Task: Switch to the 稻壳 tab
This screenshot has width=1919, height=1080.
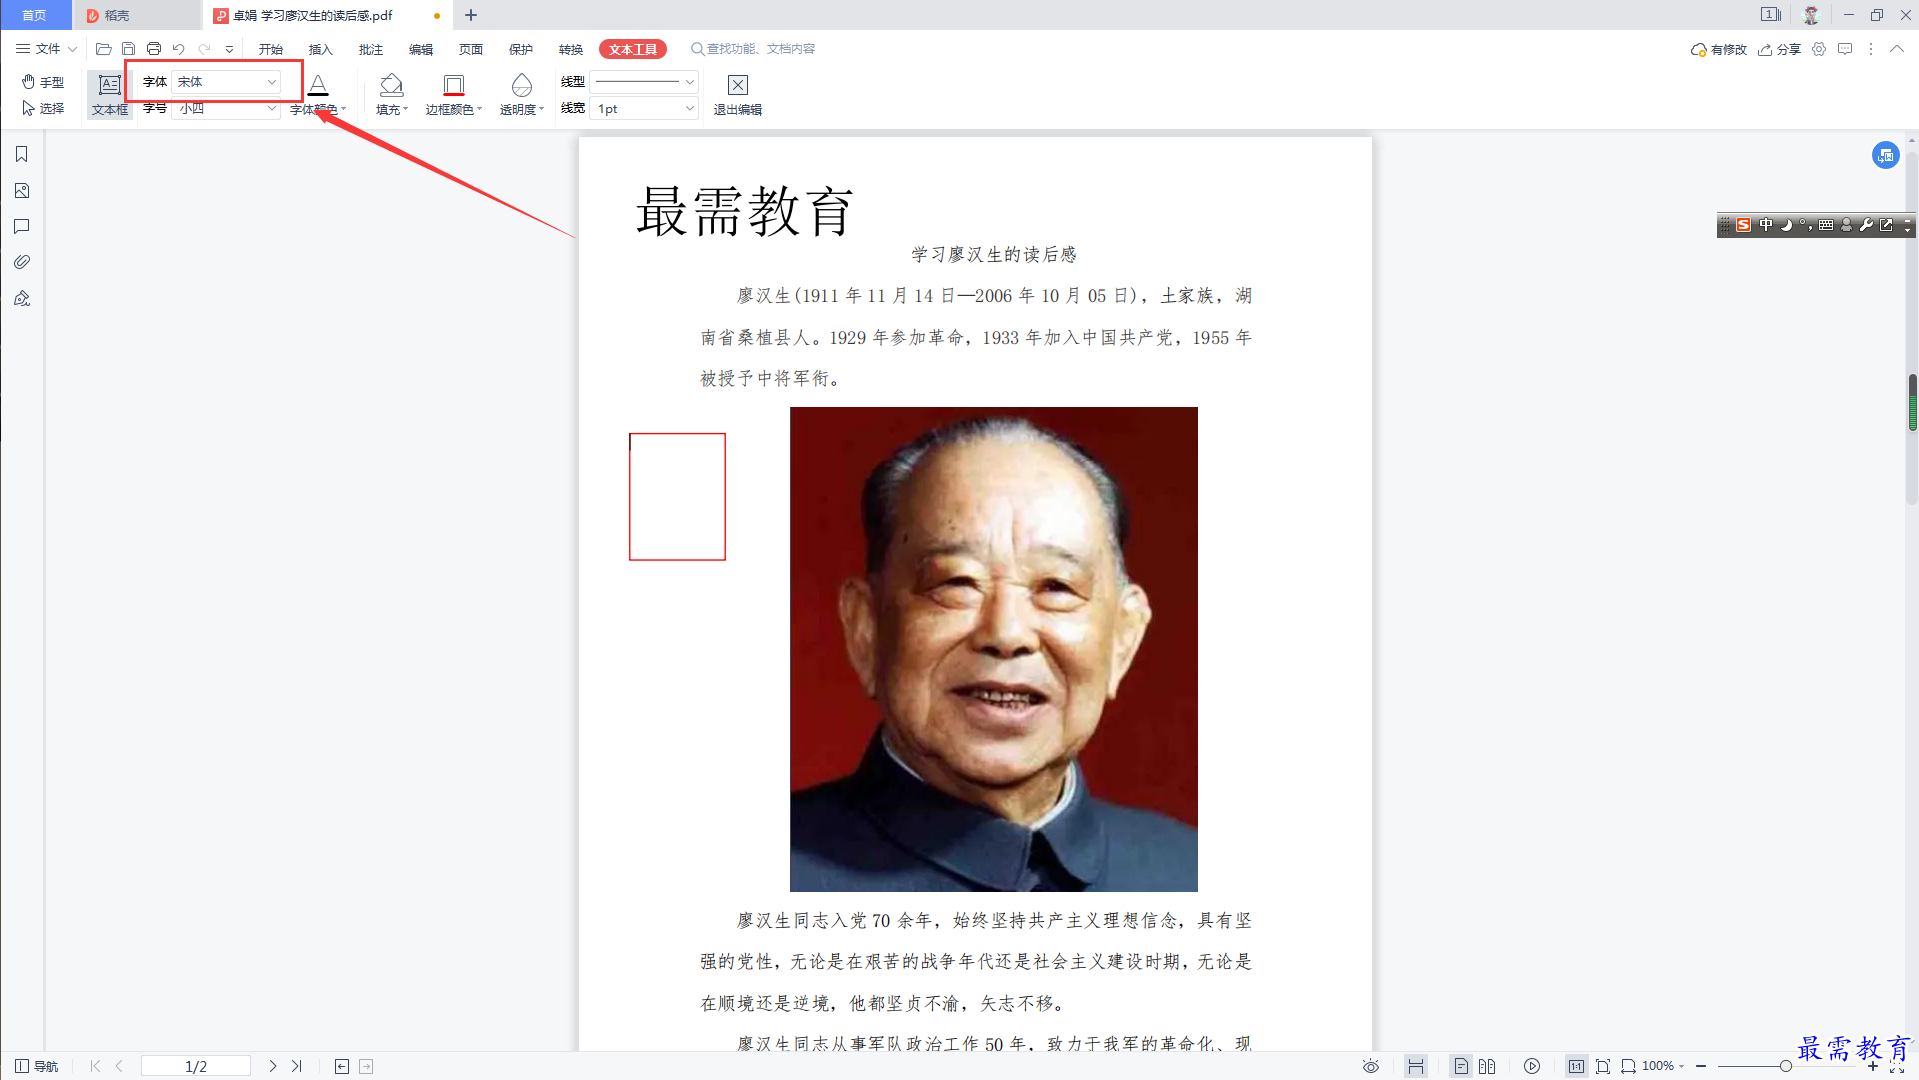Action: (x=136, y=15)
